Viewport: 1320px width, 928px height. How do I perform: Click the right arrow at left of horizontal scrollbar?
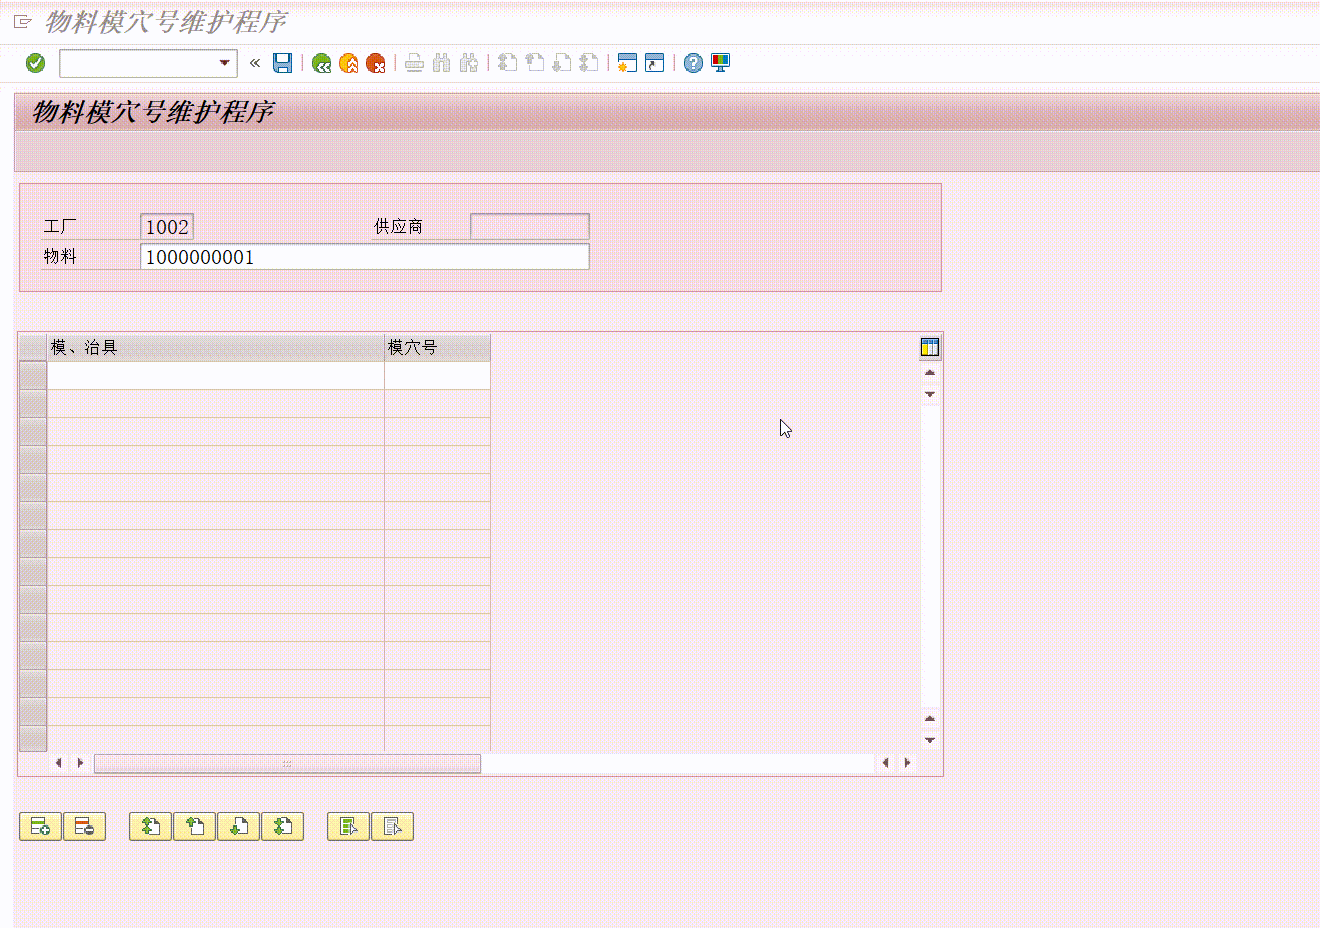coord(80,763)
